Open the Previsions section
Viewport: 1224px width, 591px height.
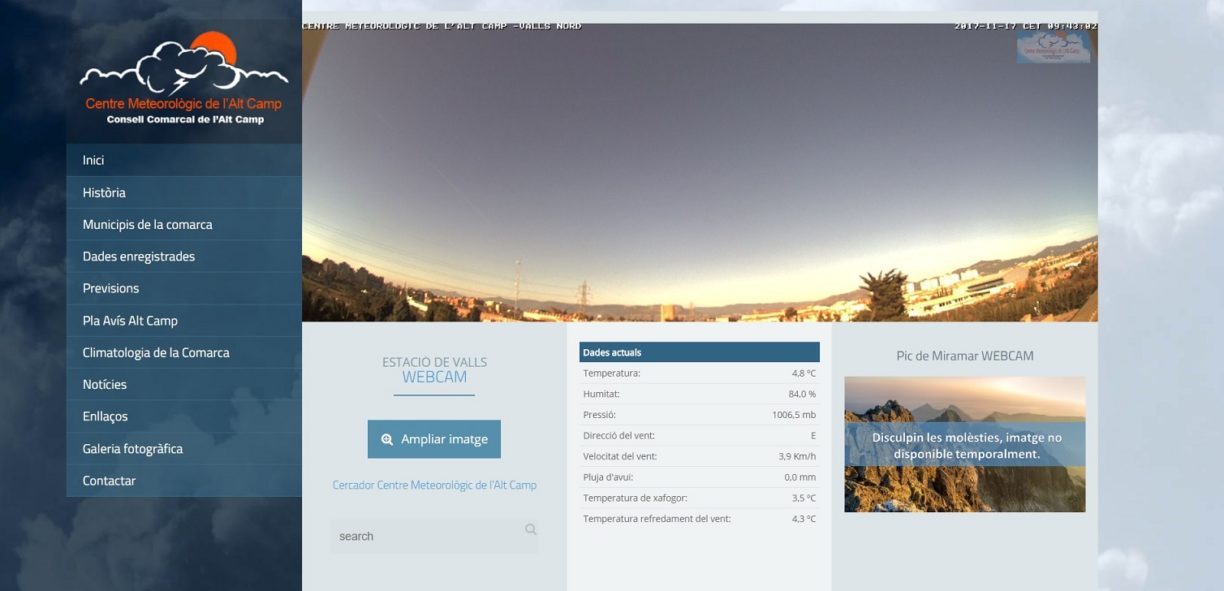(111, 289)
